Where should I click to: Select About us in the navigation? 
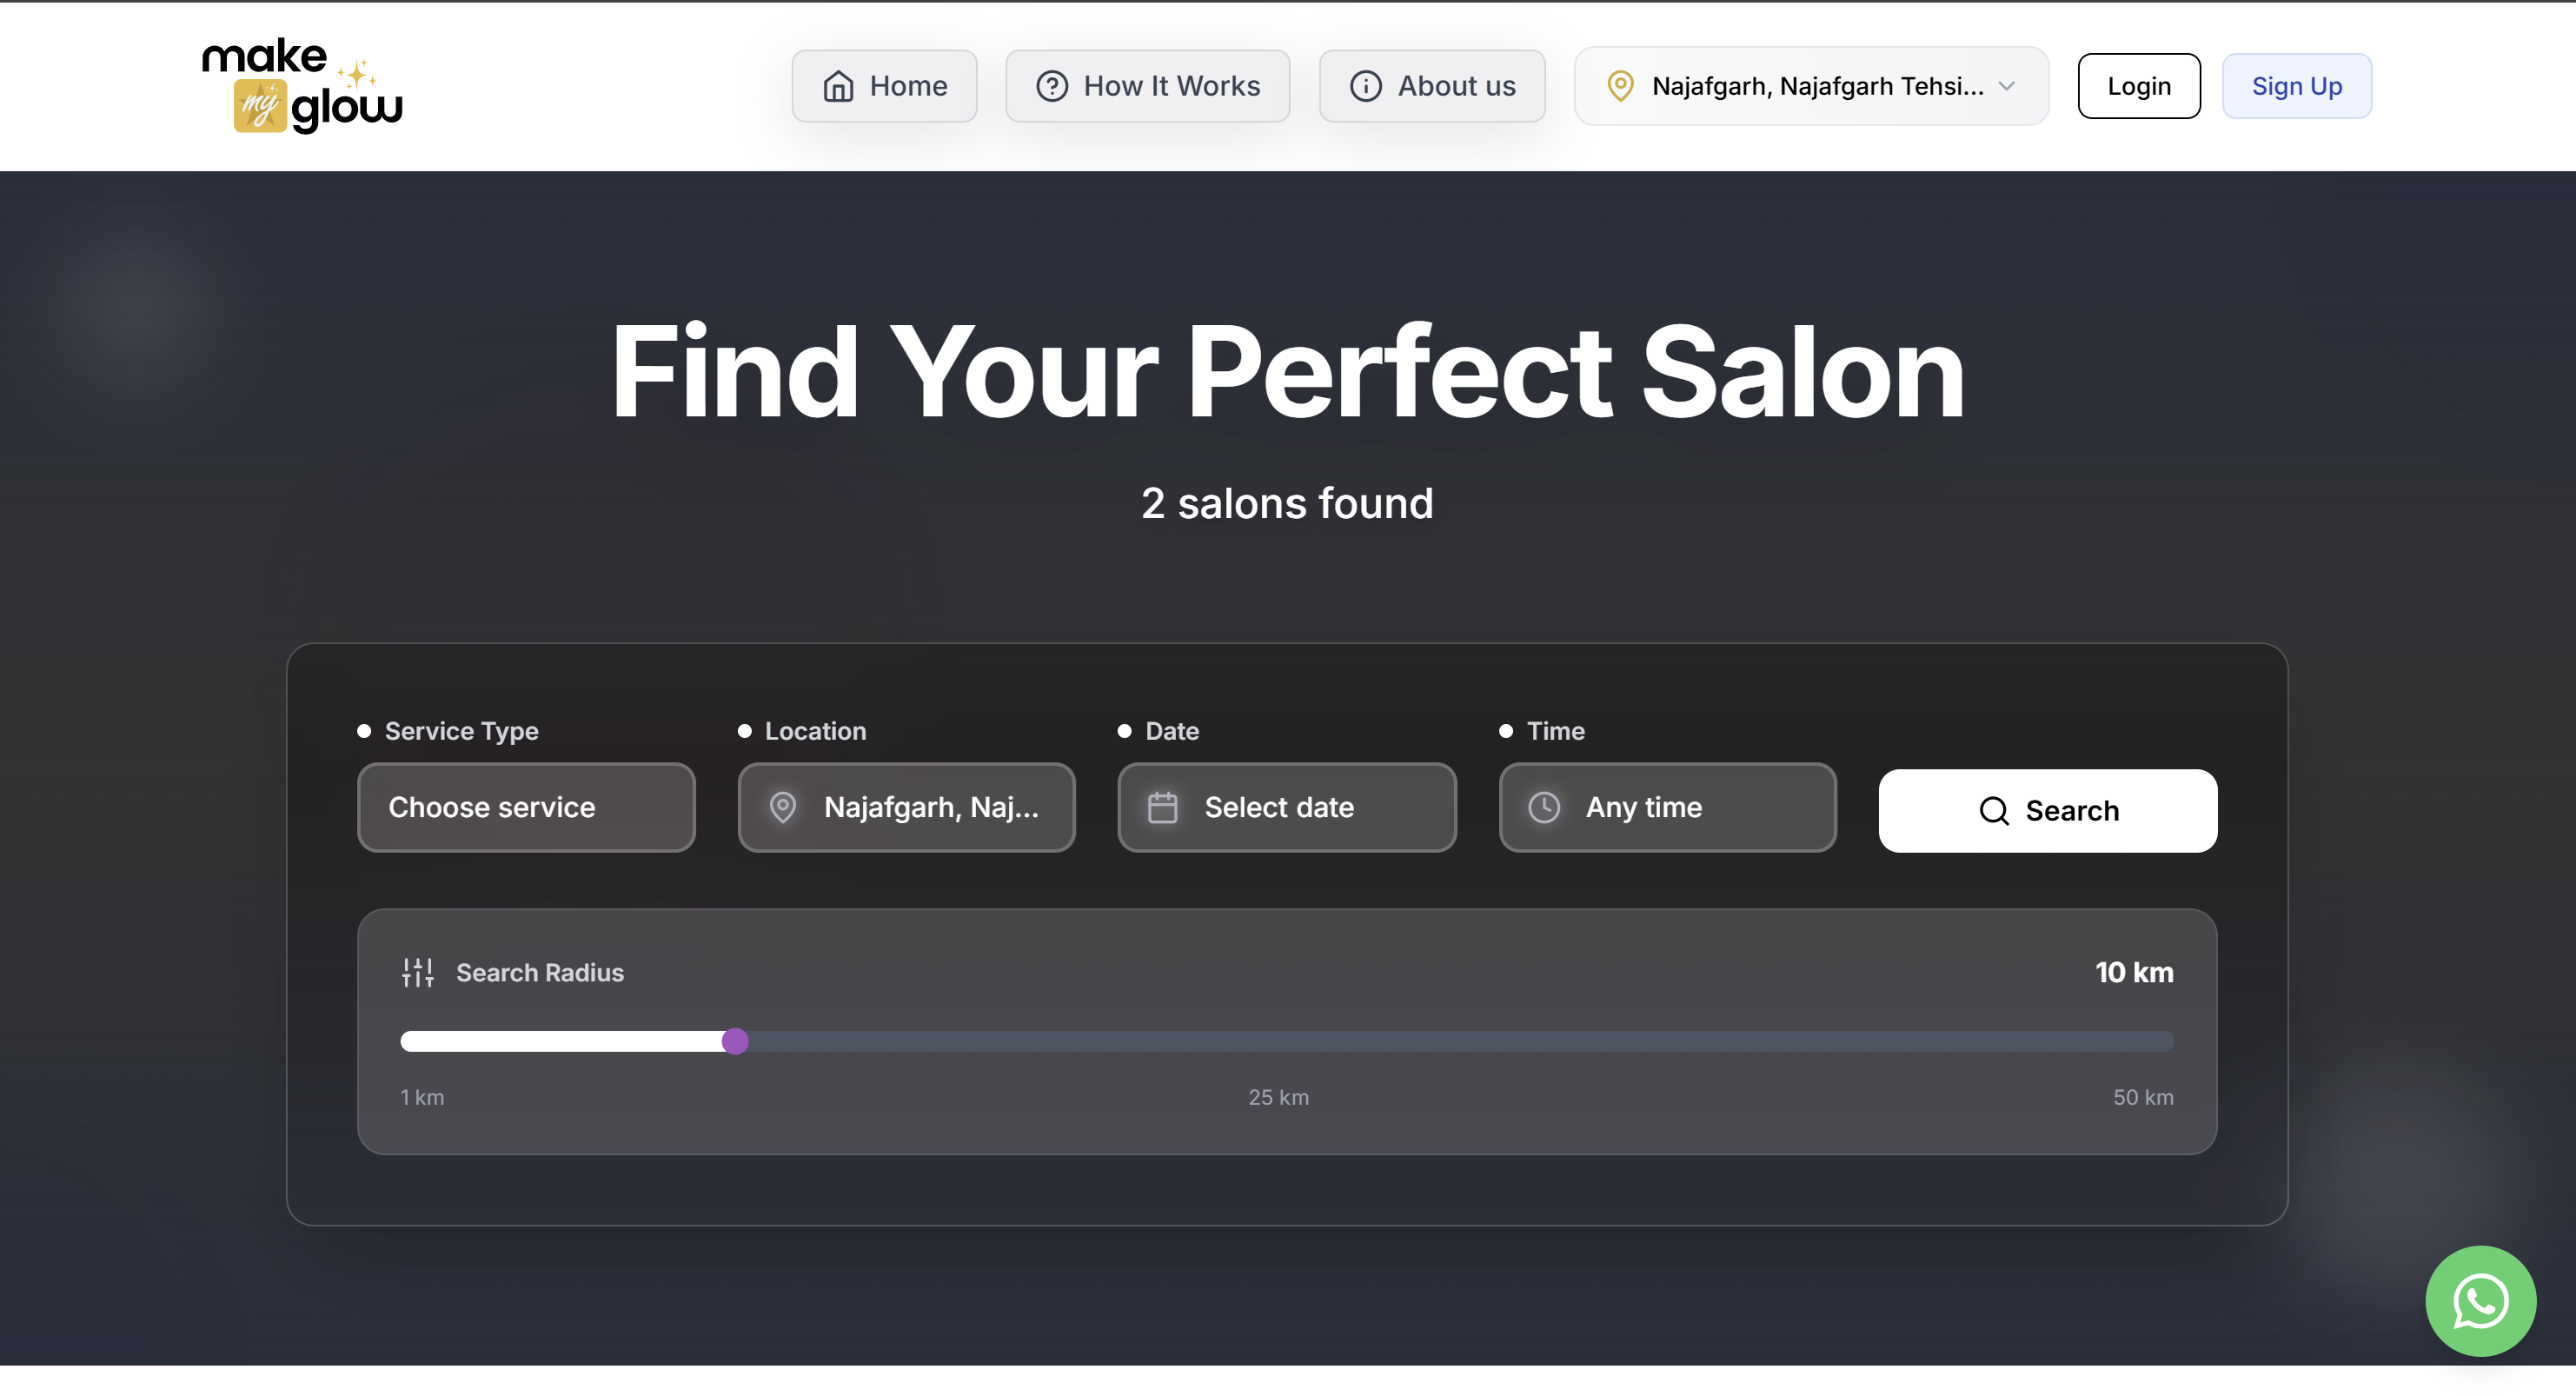(x=1432, y=86)
